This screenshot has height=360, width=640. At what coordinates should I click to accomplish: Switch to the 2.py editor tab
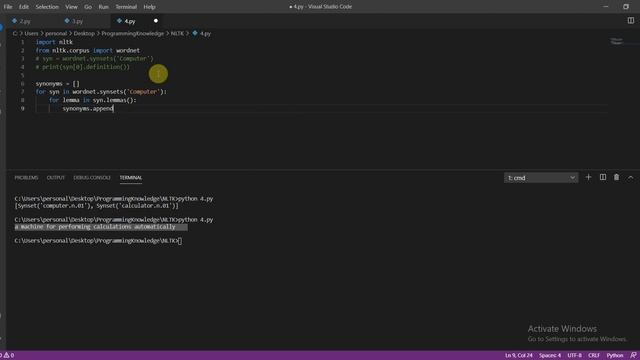pyautogui.click(x=25, y=21)
